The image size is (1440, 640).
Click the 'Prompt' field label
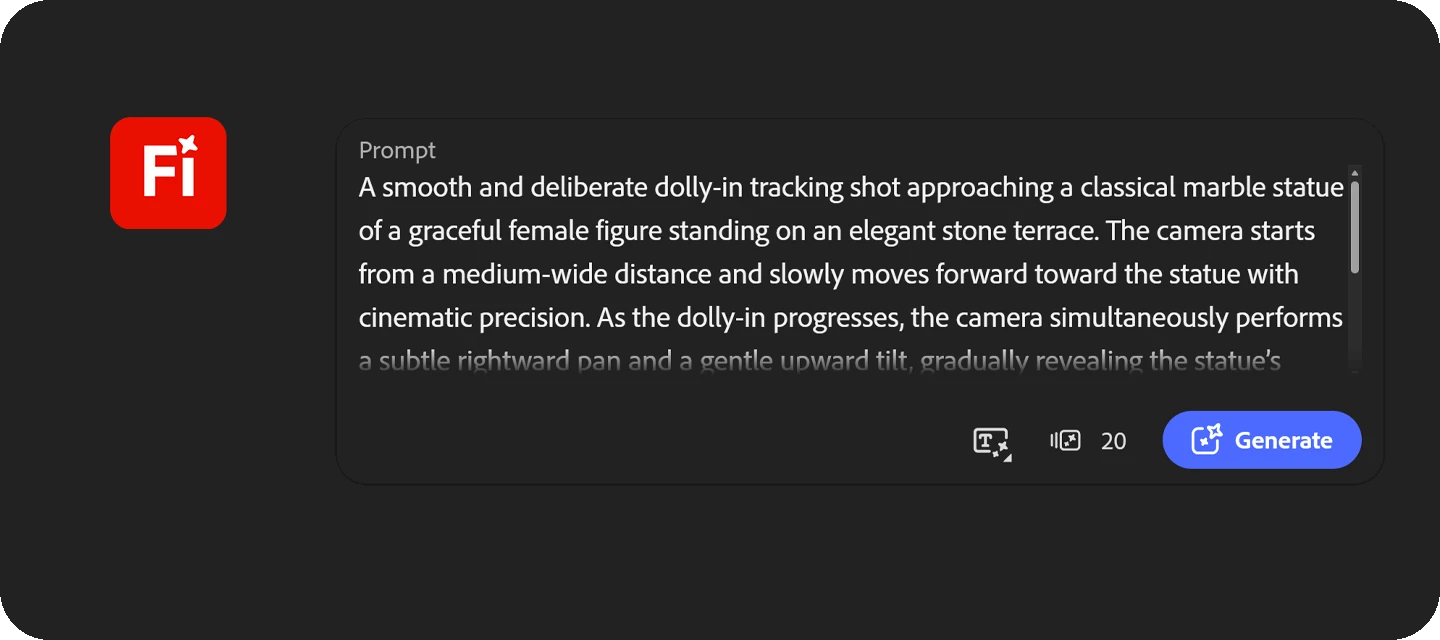pyautogui.click(x=397, y=150)
